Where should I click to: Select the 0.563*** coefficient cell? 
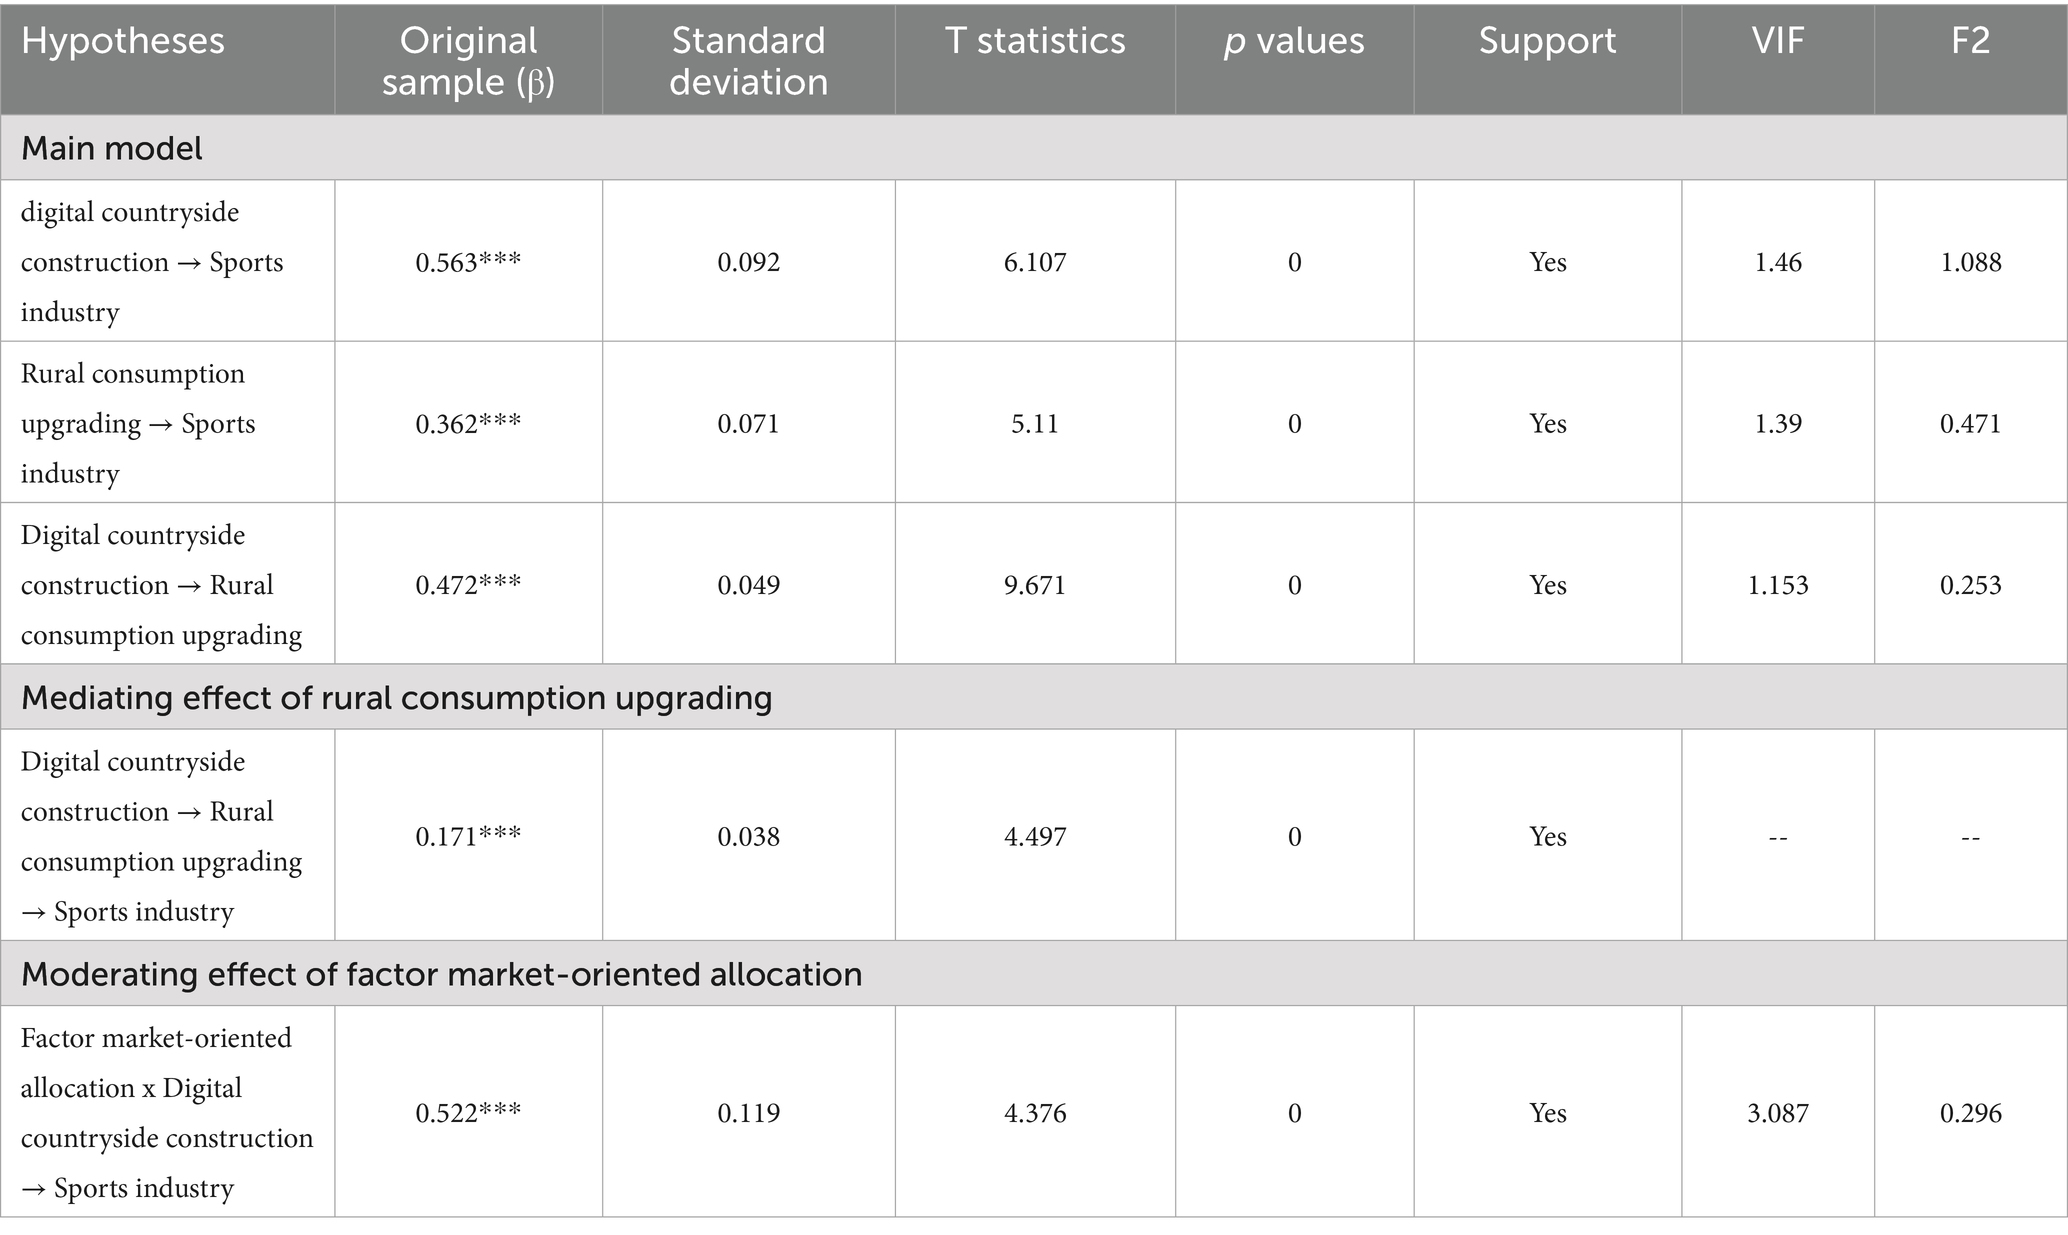[468, 262]
